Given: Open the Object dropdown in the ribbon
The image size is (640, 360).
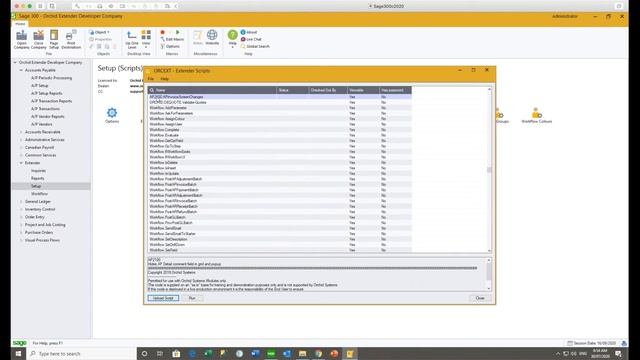Looking at the screenshot, I should (x=99, y=32).
